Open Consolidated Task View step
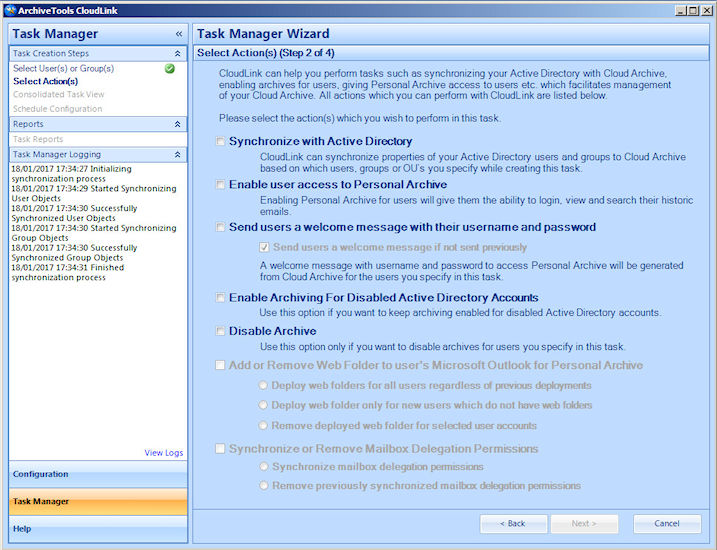Image resolution: width=717 pixels, height=550 pixels. coord(59,95)
